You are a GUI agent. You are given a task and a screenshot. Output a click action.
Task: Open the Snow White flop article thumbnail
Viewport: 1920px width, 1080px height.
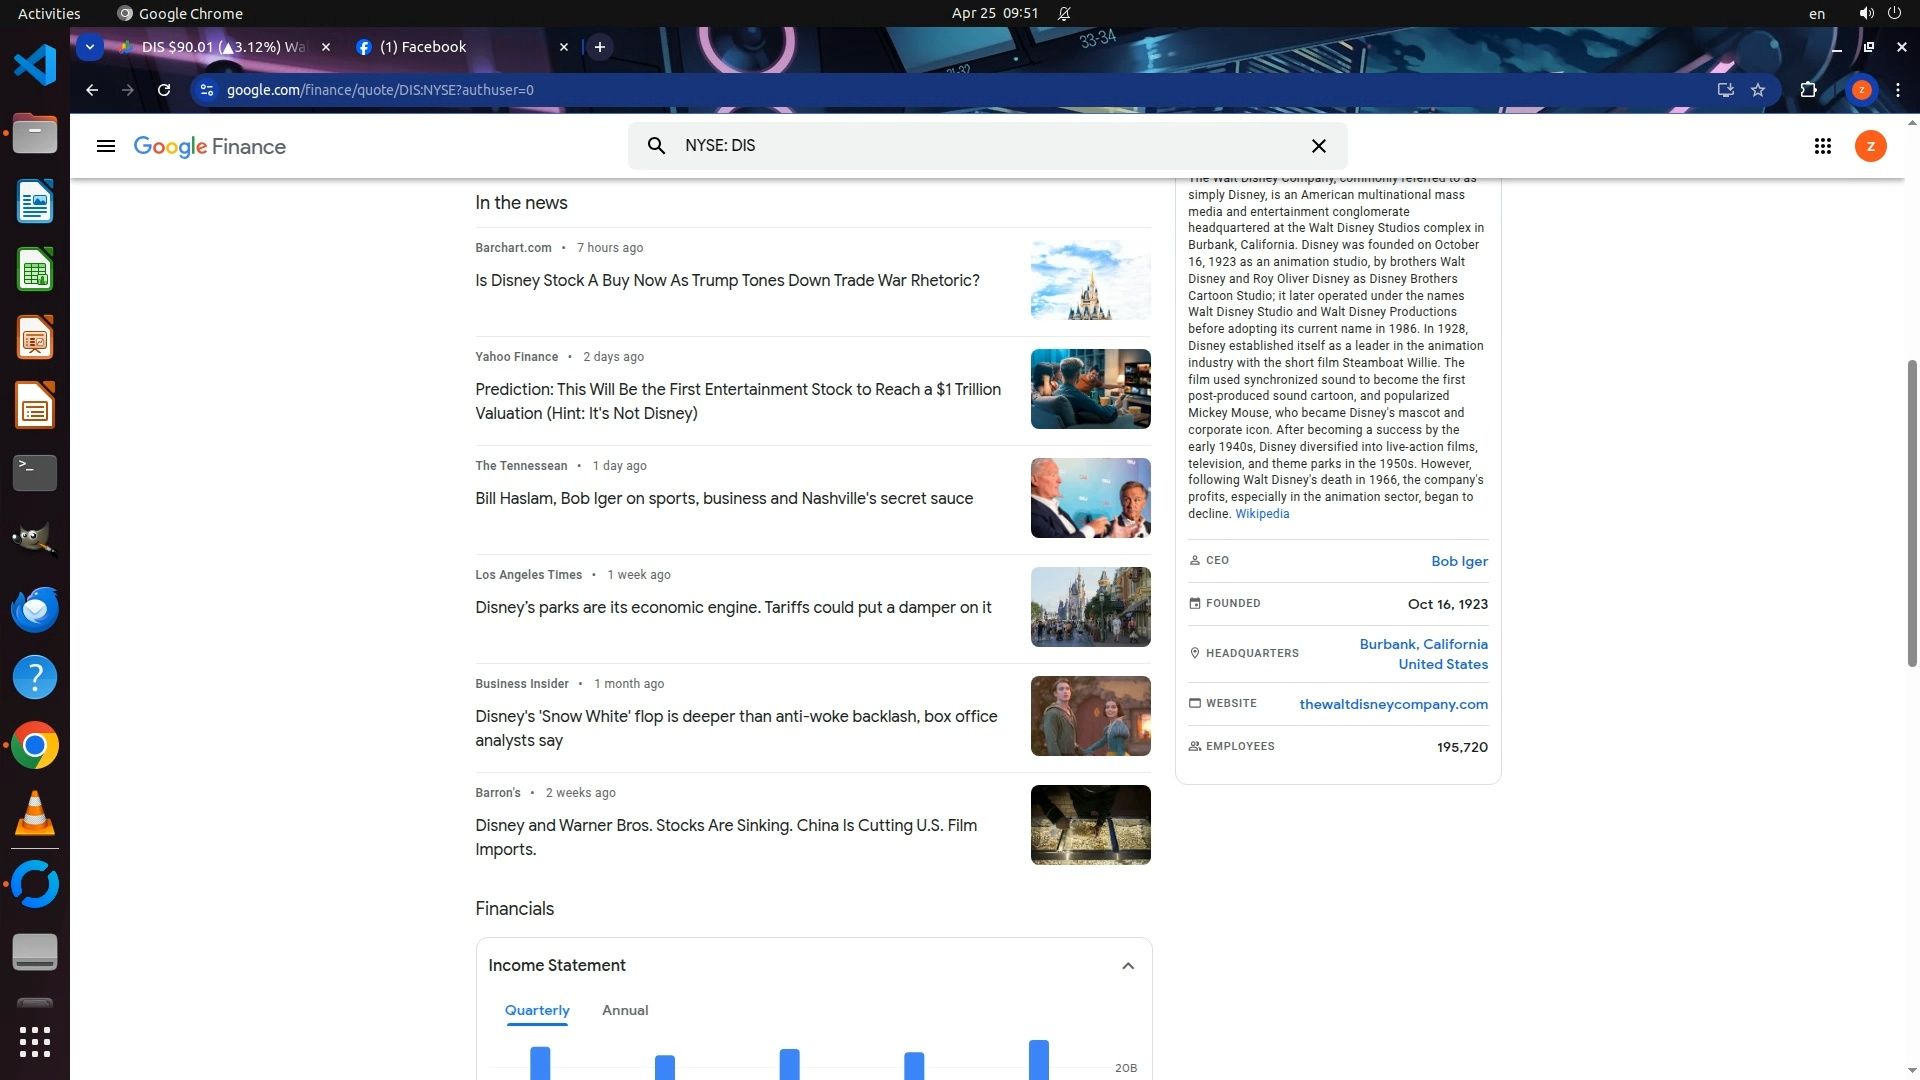click(1090, 716)
